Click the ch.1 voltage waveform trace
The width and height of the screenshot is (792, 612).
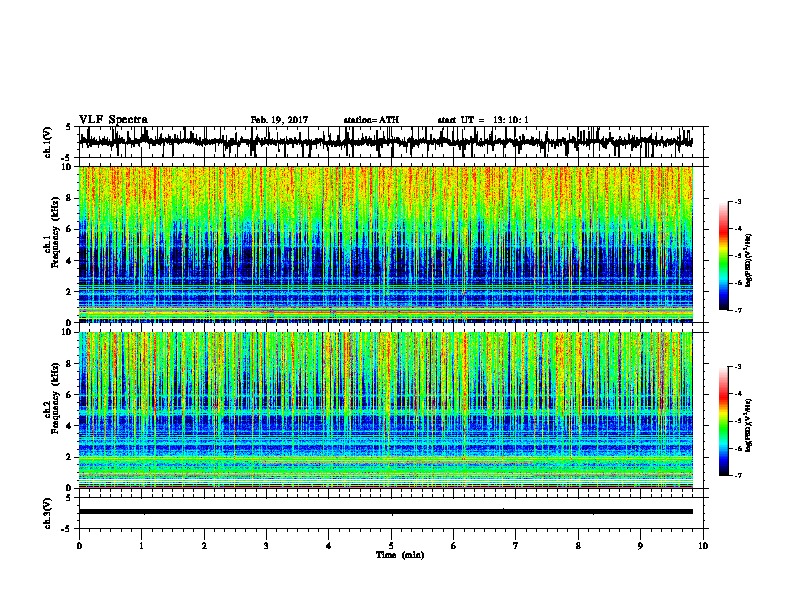[385, 142]
